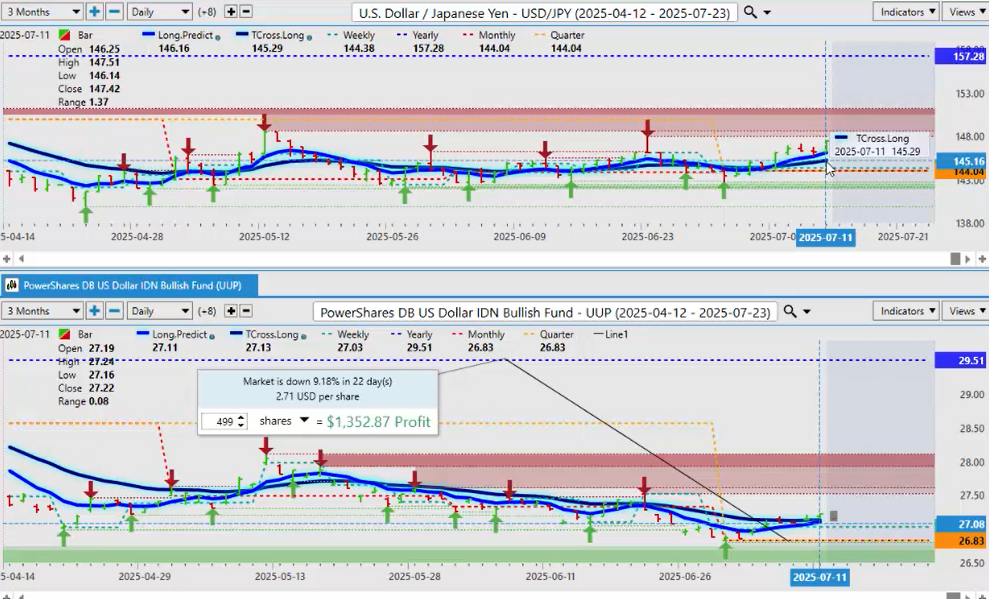Click the black plus icon on UUP toolbar
989x599 pixels.
(230, 311)
